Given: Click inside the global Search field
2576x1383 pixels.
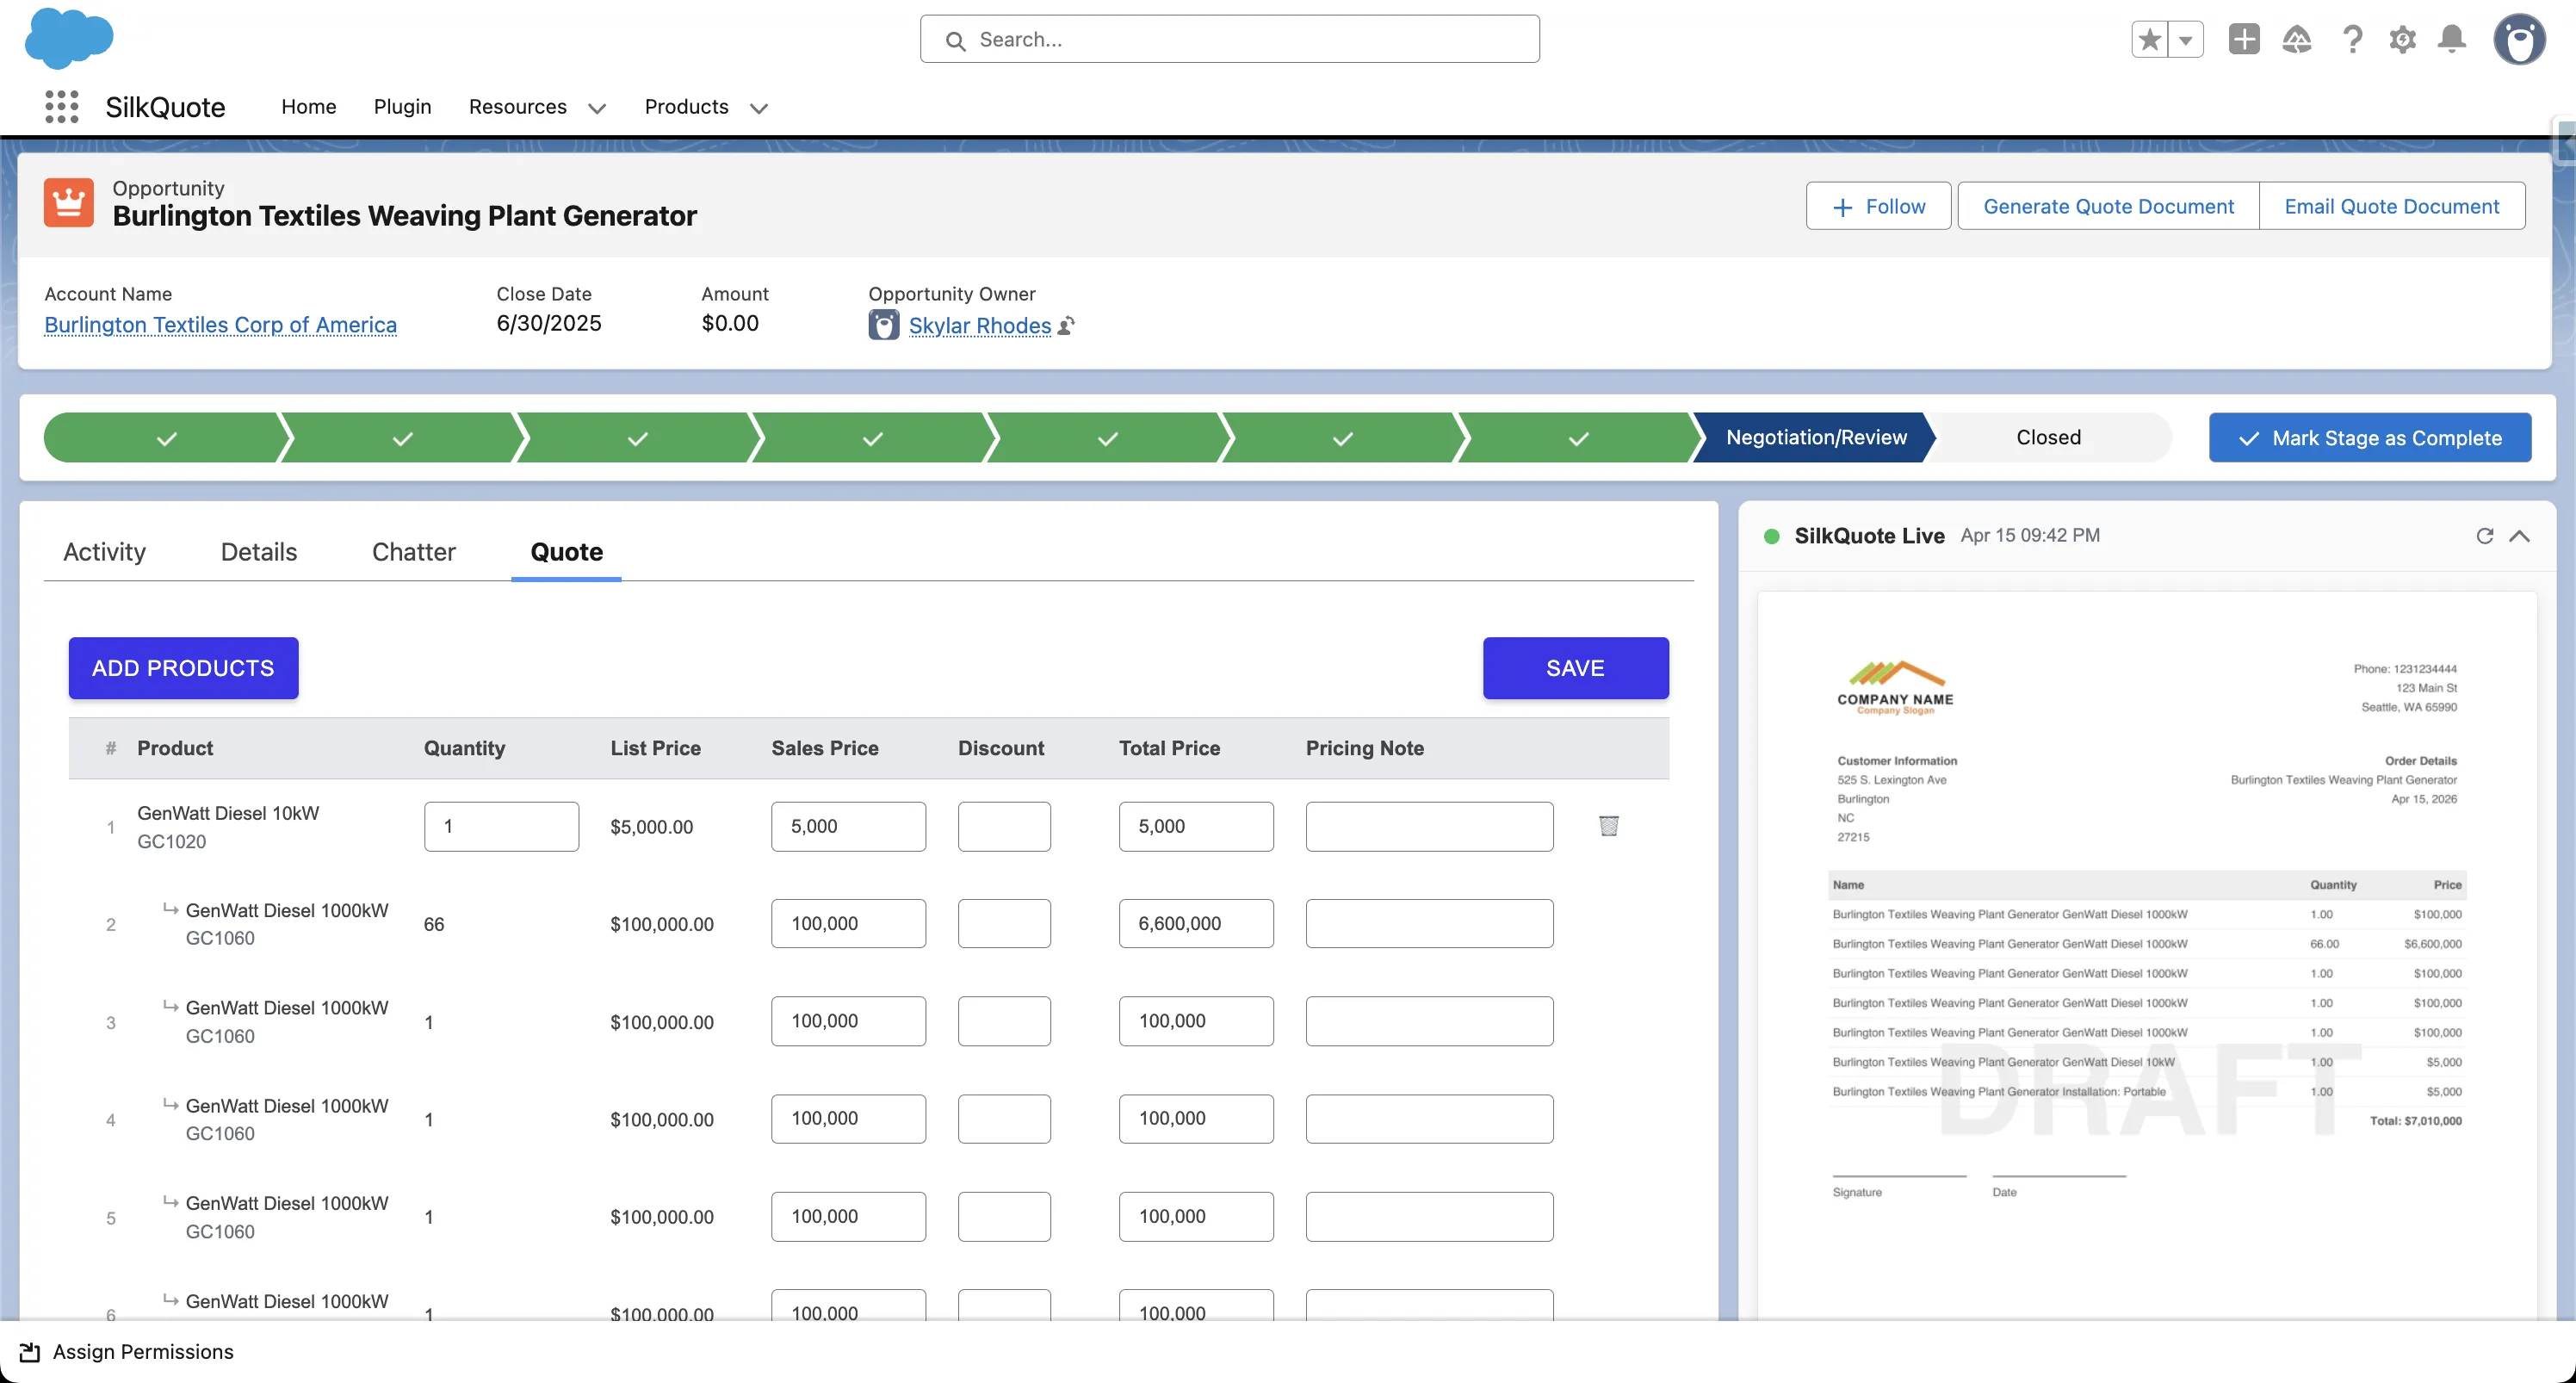Looking at the screenshot, I should pyautogui.click(x=1229, y=39).
